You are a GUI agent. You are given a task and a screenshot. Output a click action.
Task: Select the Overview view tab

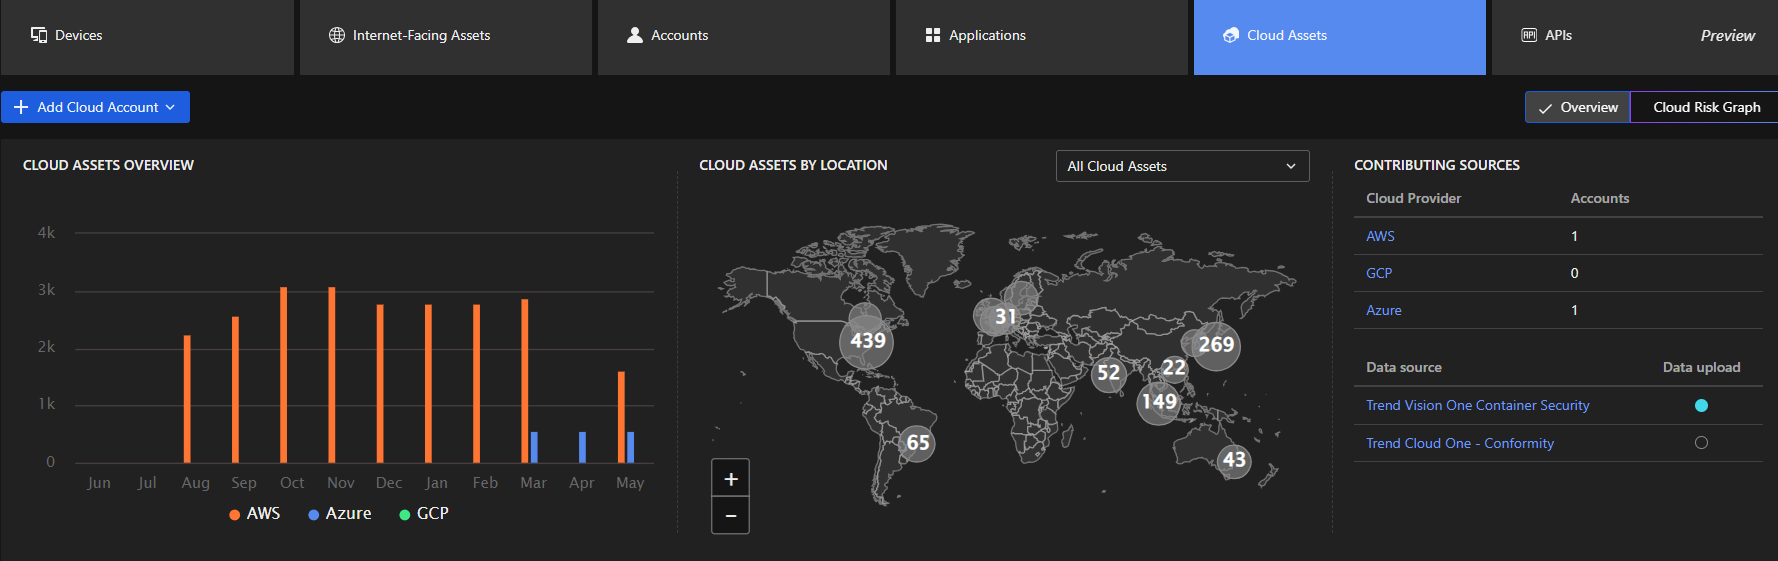coord(1578,107)
